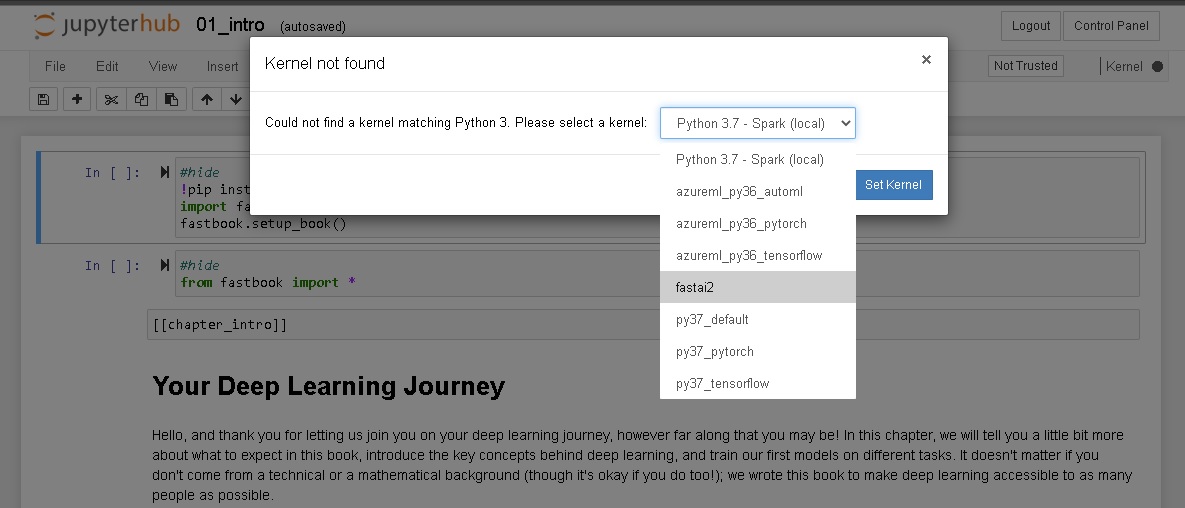Viewport: 1185px width, 508px height.
Task: Cut the selected cell with the scissors icon
Action: click(111, 99)
